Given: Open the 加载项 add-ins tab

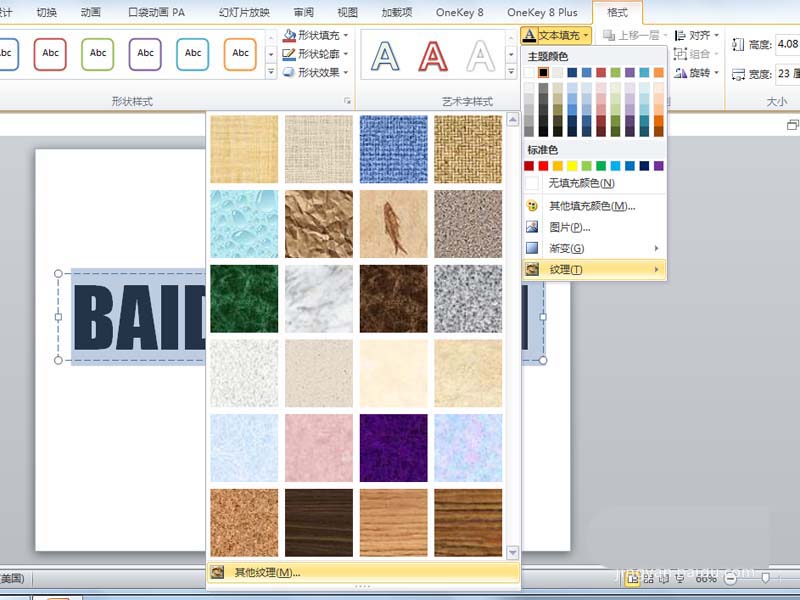Looking at the screenshot, I should [x=397, y=12].
